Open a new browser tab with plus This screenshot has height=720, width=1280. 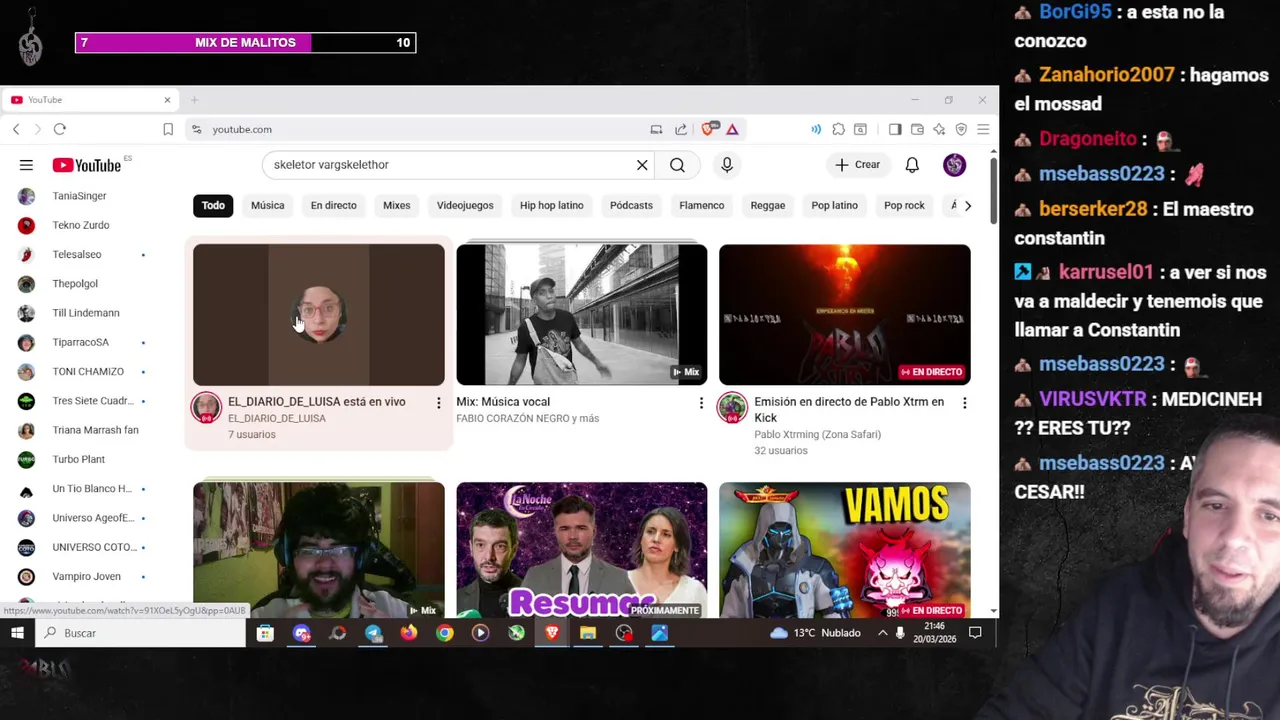[x=194, y=100]
